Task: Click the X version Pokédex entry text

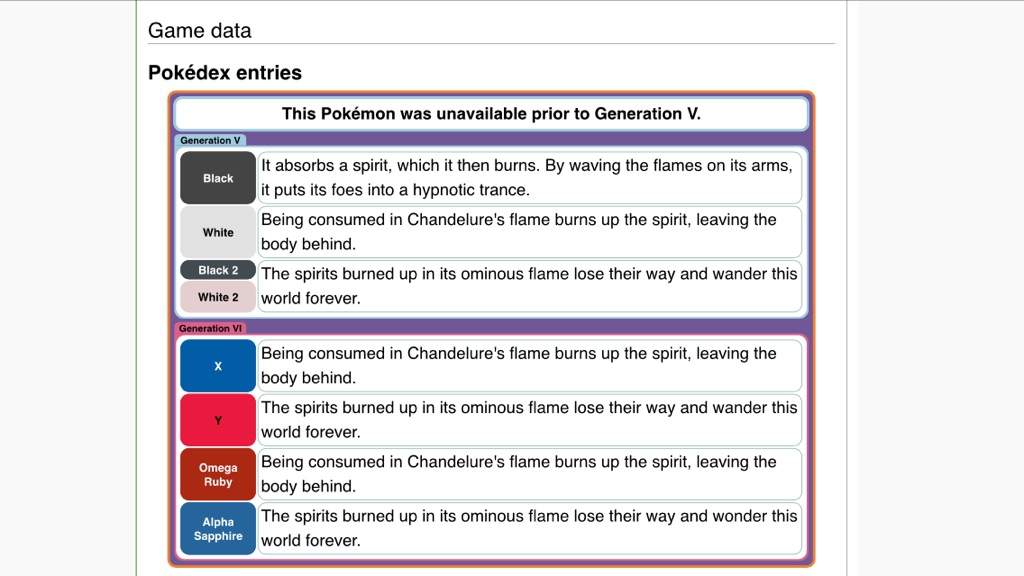Action: pos(529,366)
